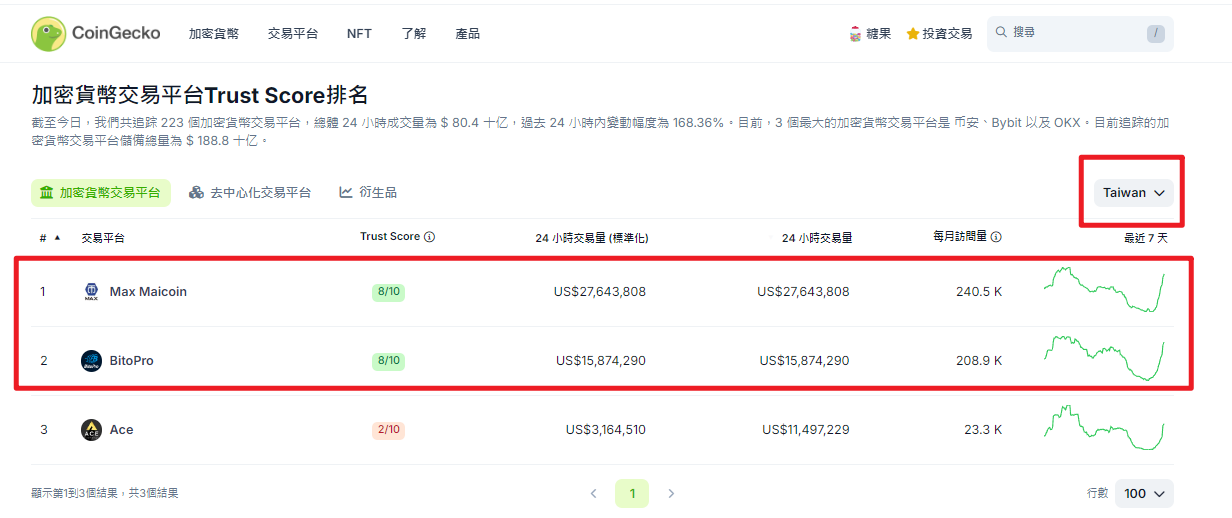Open the 產品 menu
The image size is (1232, 518).
pos(468,33)
